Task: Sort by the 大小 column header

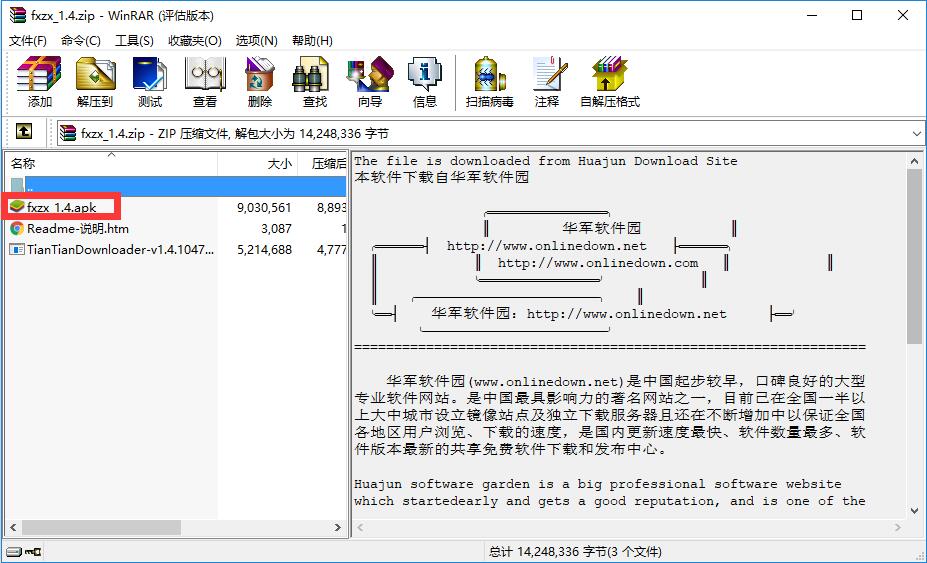Action: [x=257, y=164]
